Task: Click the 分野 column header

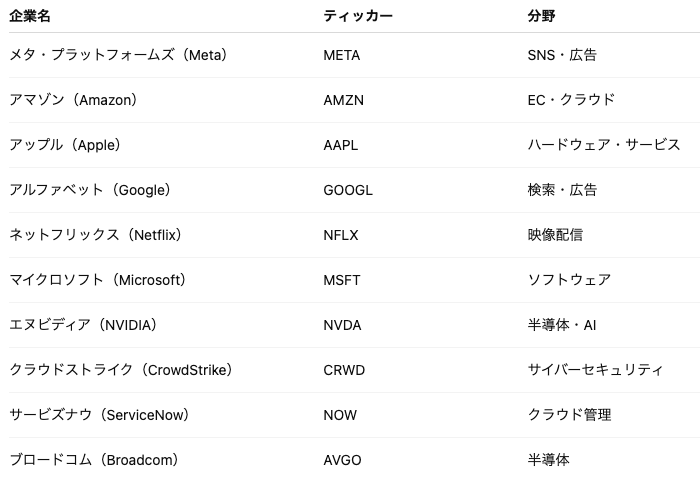Action: point(541,16)
